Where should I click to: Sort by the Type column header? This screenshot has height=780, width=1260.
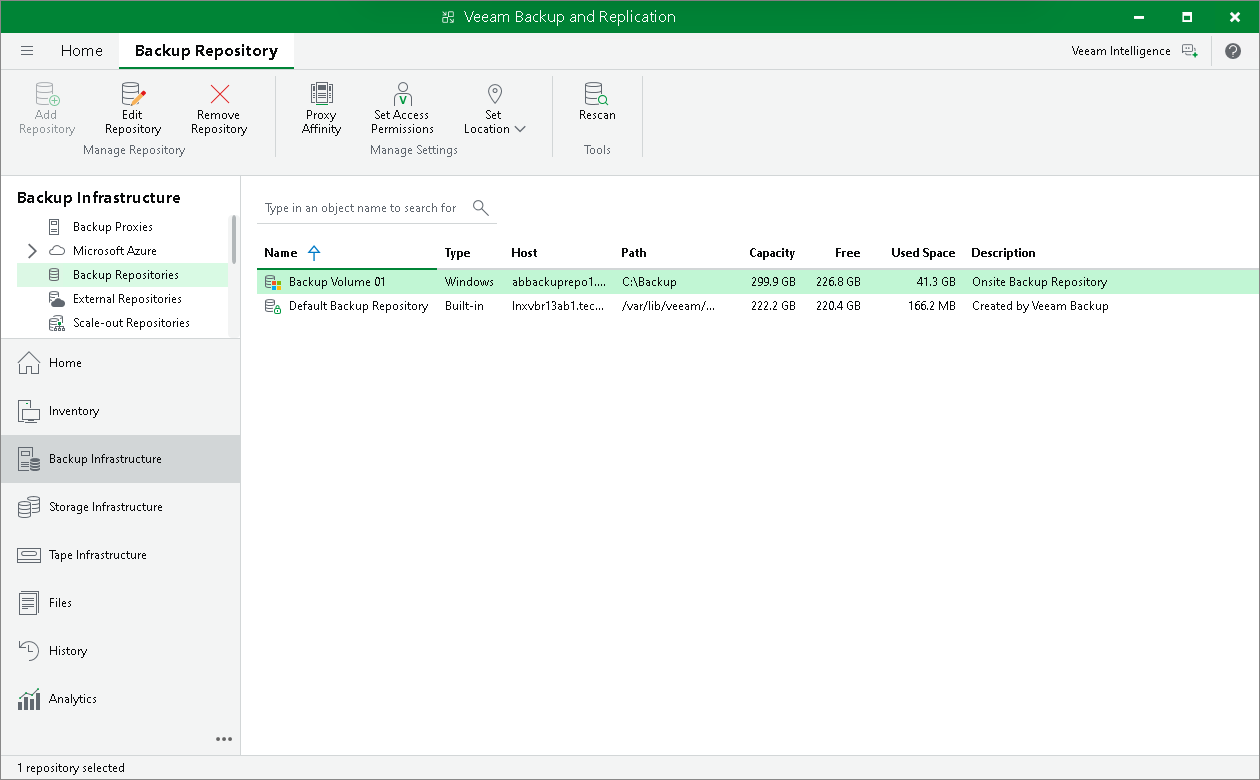[x=457, y=253]
